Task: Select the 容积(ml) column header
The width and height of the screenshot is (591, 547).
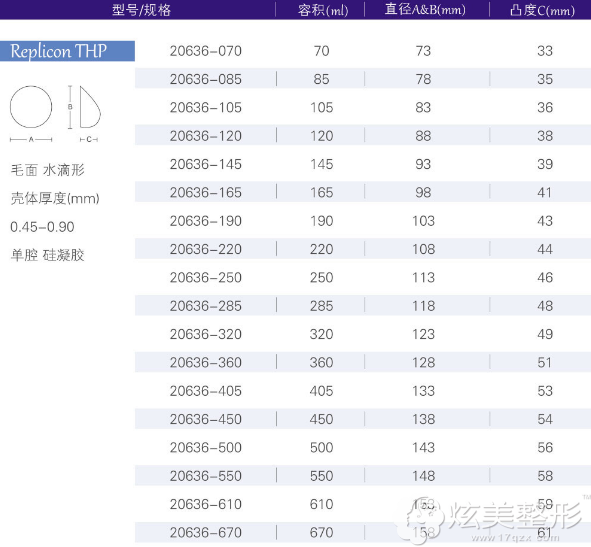Action: 323,10
